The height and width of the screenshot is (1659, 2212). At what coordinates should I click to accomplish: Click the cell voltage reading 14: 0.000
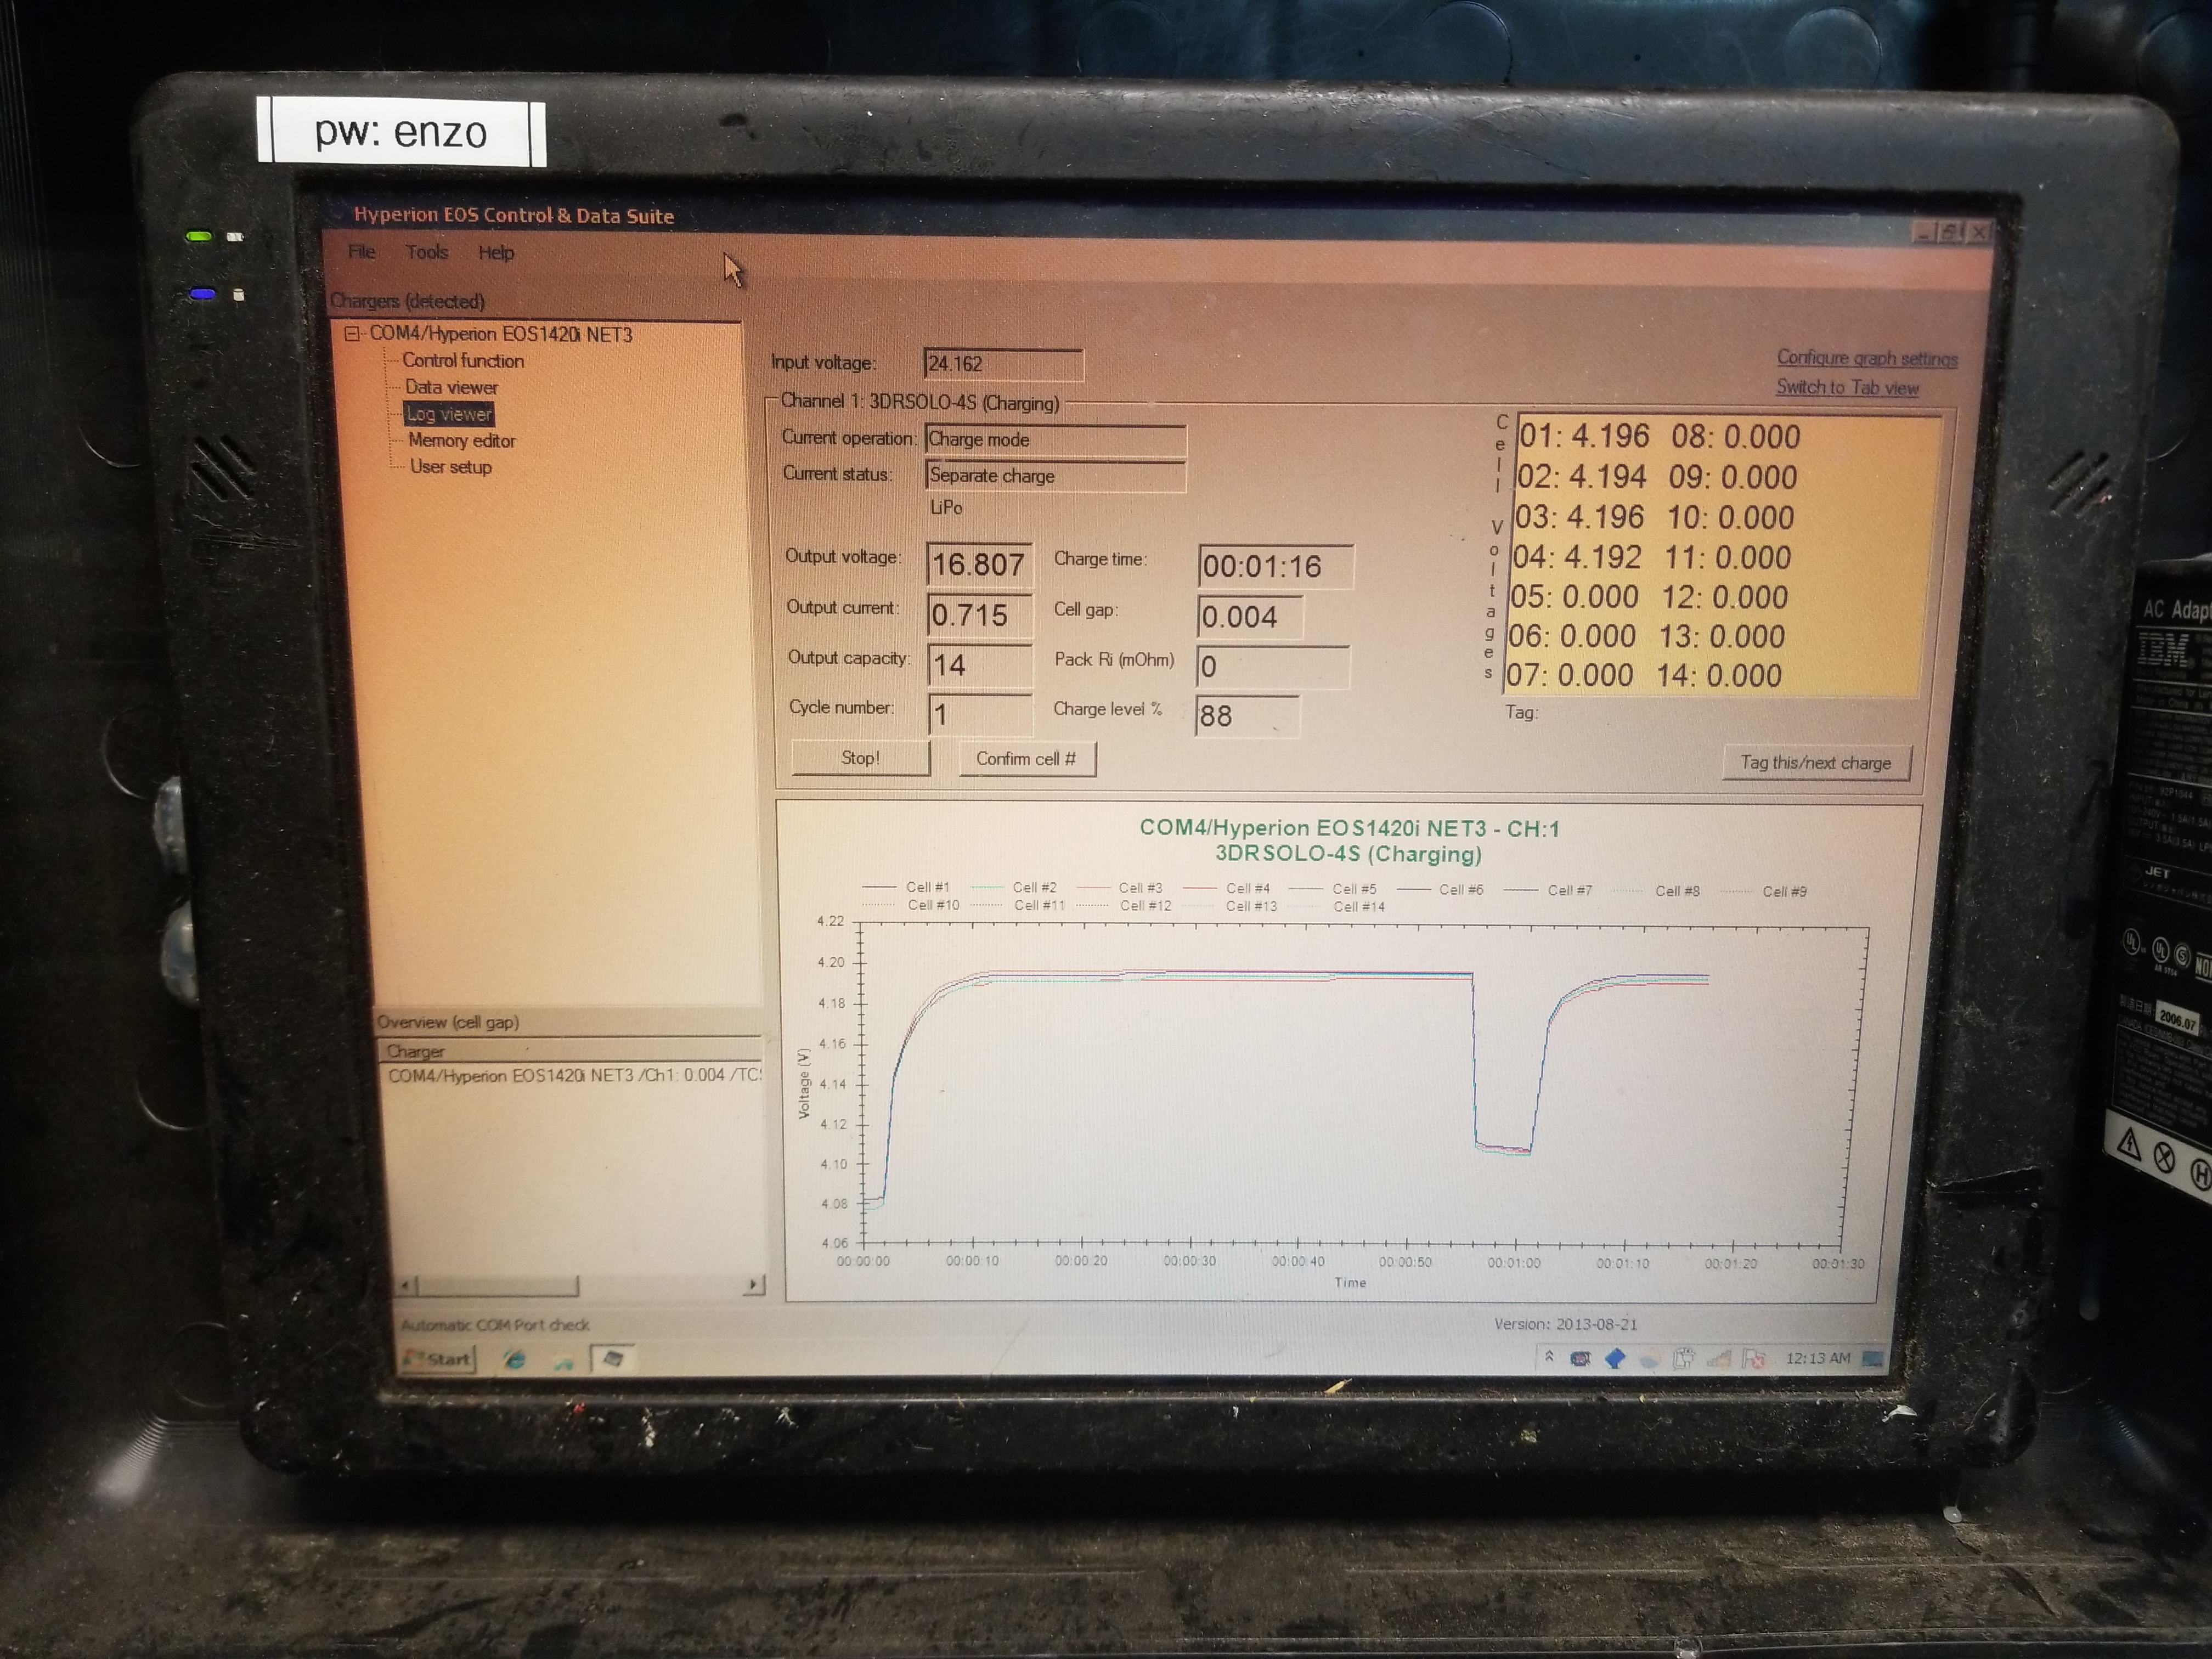click(x=1719, y=676)
